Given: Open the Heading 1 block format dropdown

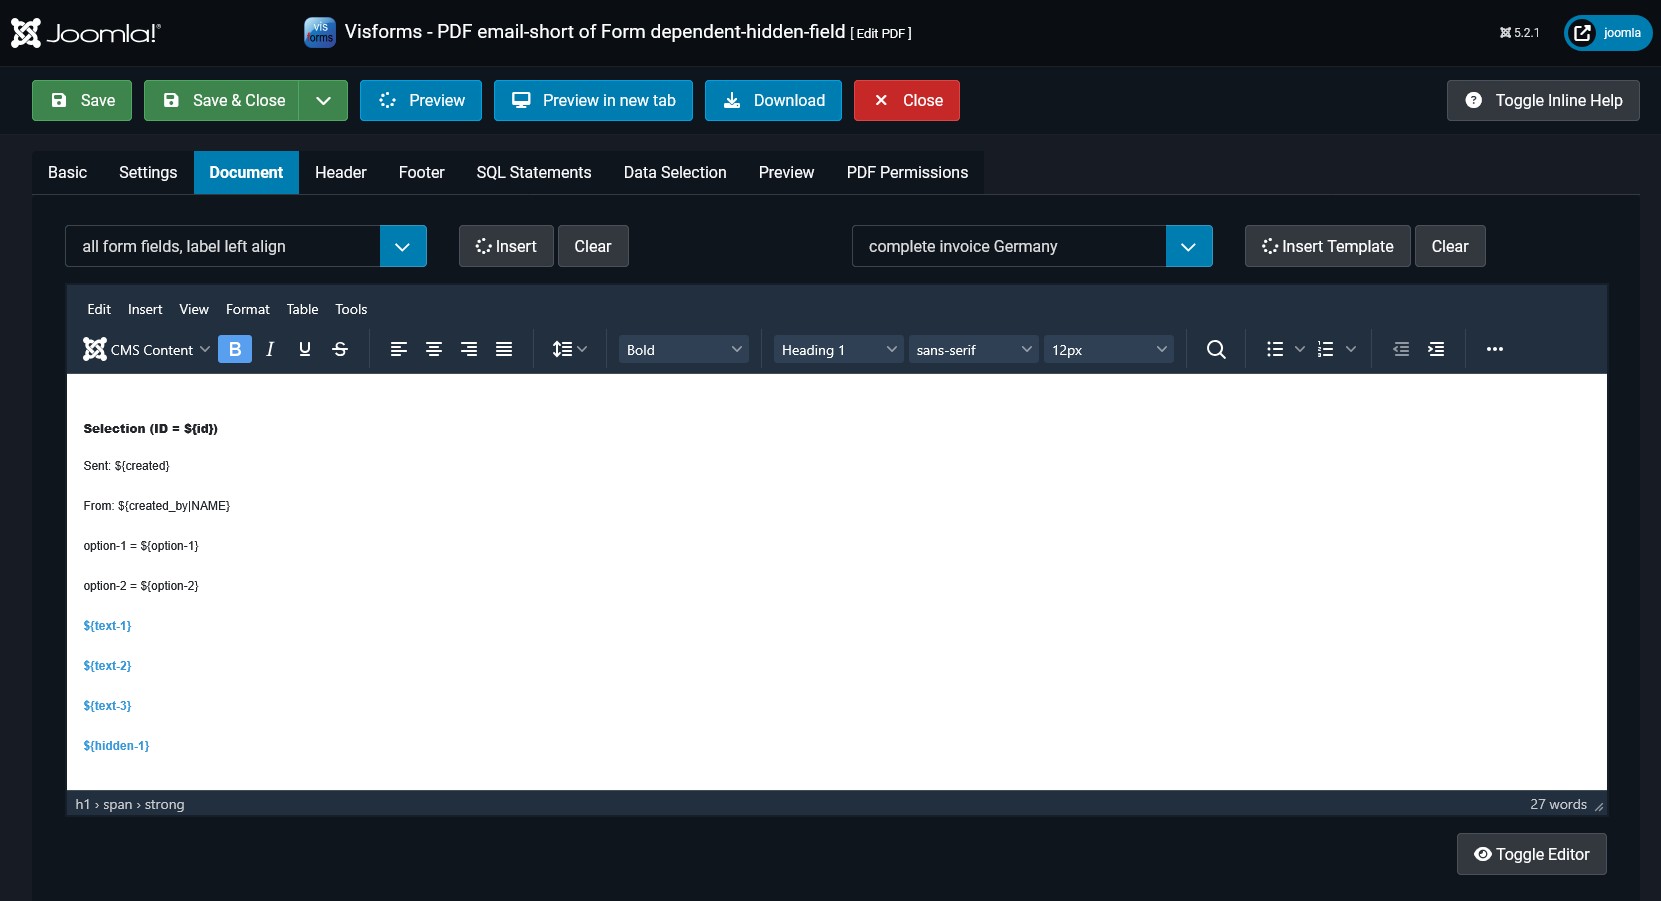Looking at the screenshot, I should click(838, 349).
